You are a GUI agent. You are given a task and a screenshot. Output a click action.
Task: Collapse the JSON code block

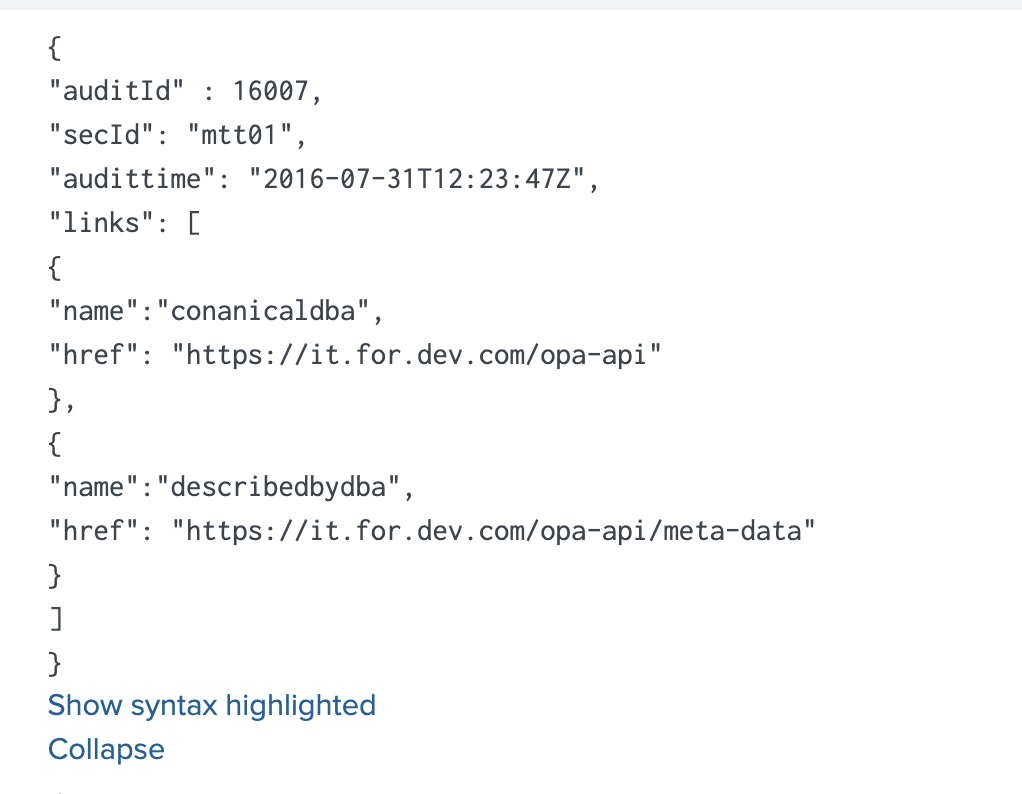click(106, 749)
